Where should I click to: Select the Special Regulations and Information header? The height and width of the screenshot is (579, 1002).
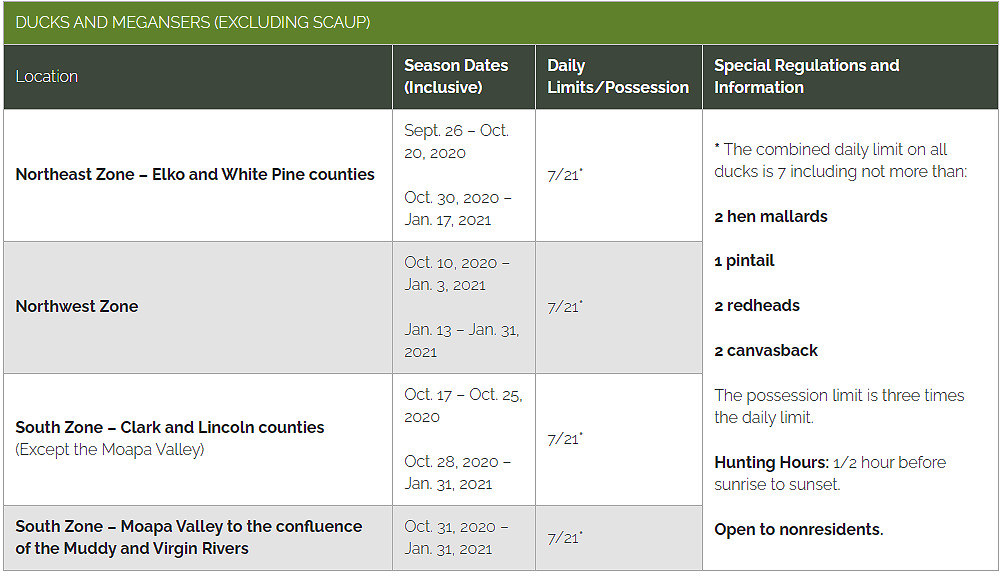coord(806,76)
